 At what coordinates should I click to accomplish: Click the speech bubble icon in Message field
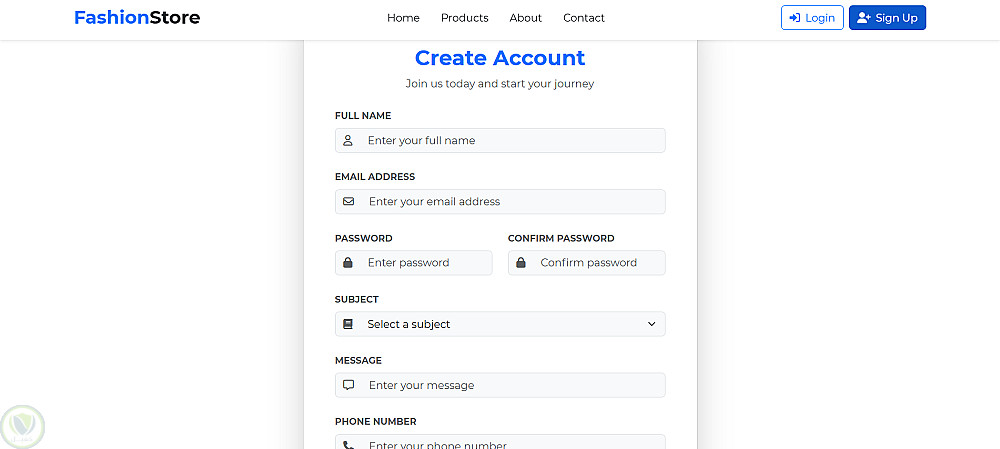pos(348,385)
